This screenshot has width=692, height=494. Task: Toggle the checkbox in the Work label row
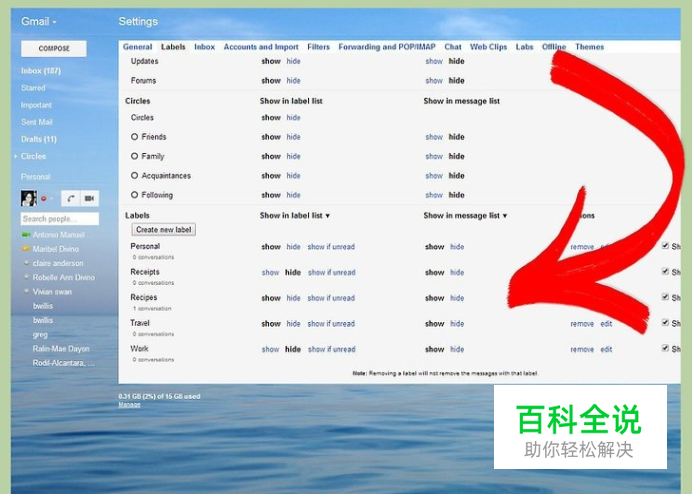665,348
